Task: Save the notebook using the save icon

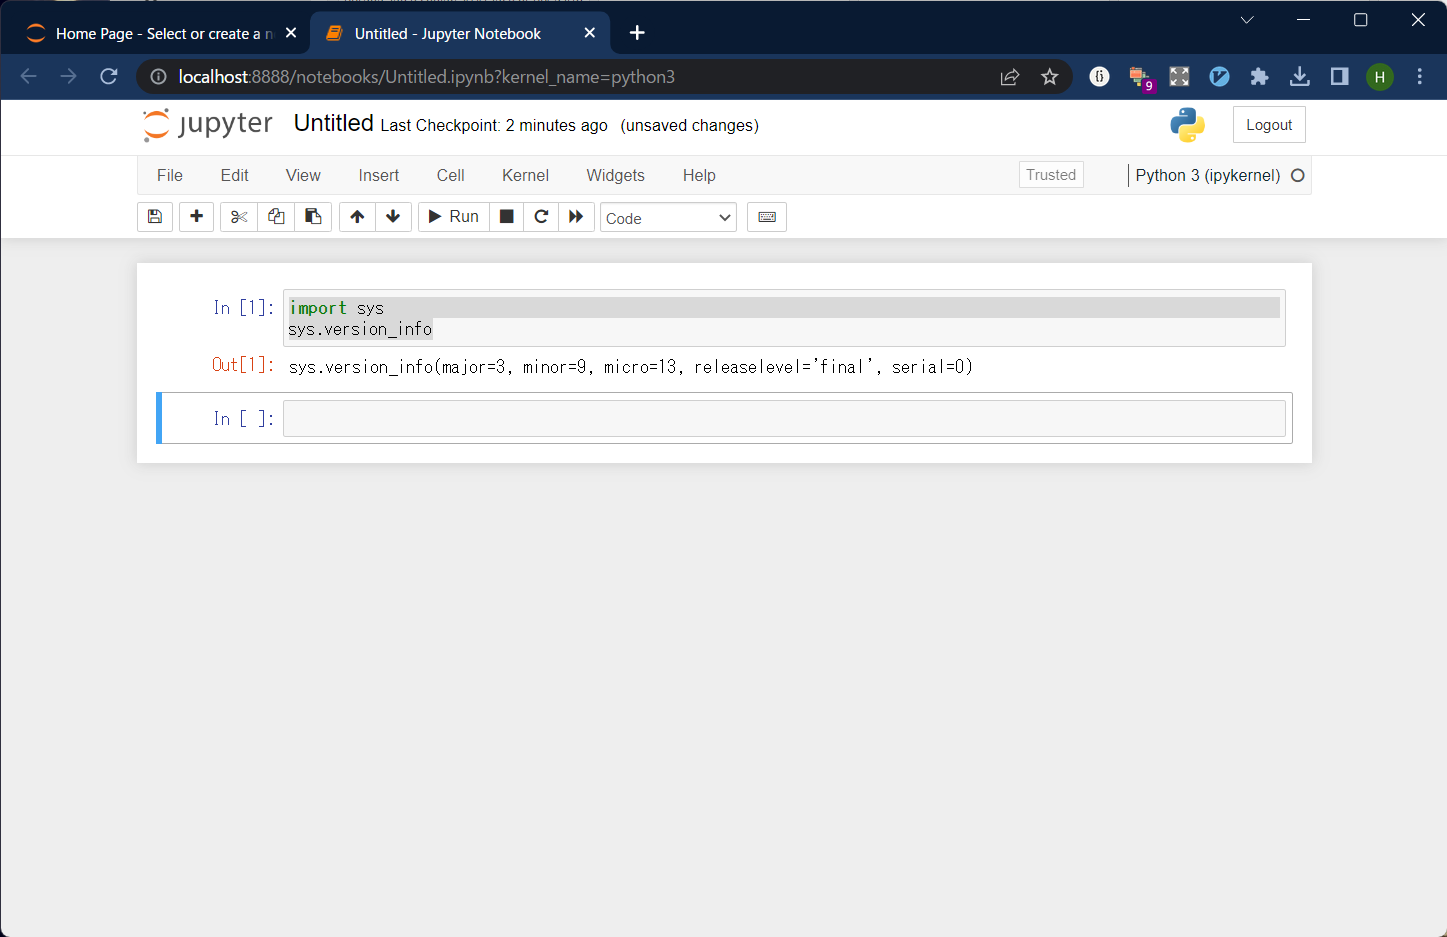Action: pos(155,217)
